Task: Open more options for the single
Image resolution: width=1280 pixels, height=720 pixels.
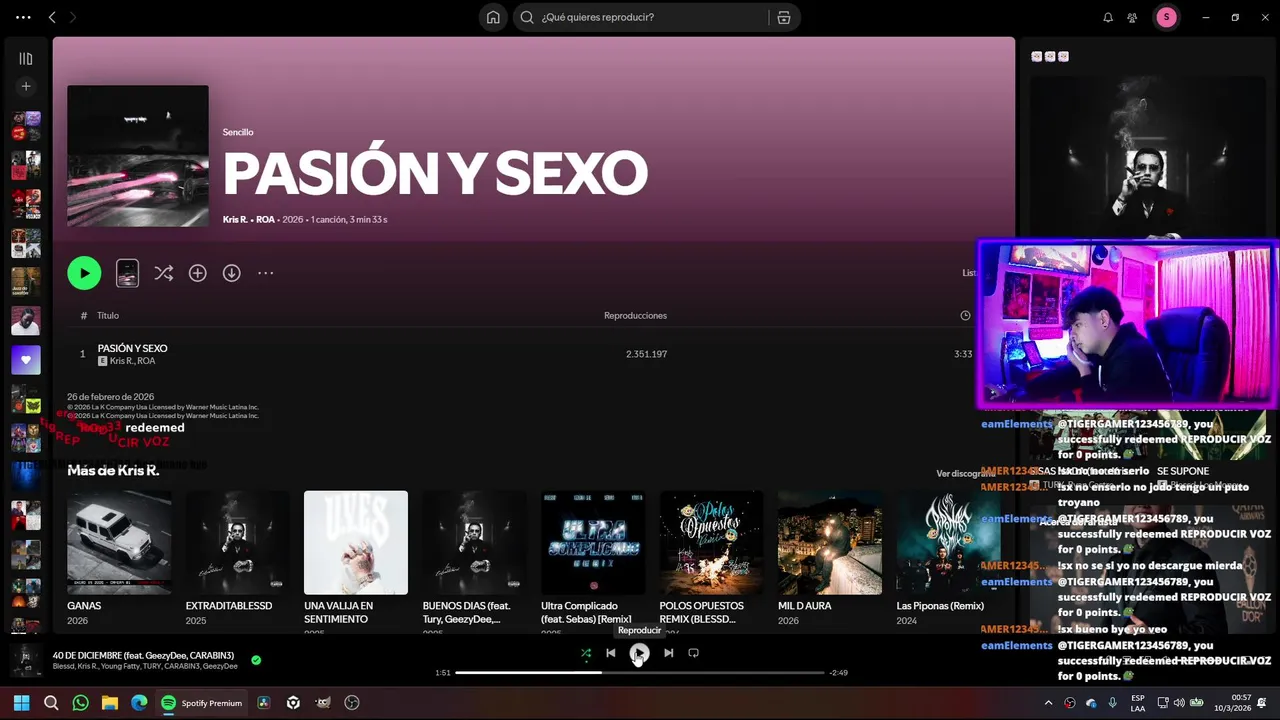Action: click(265, 273)
